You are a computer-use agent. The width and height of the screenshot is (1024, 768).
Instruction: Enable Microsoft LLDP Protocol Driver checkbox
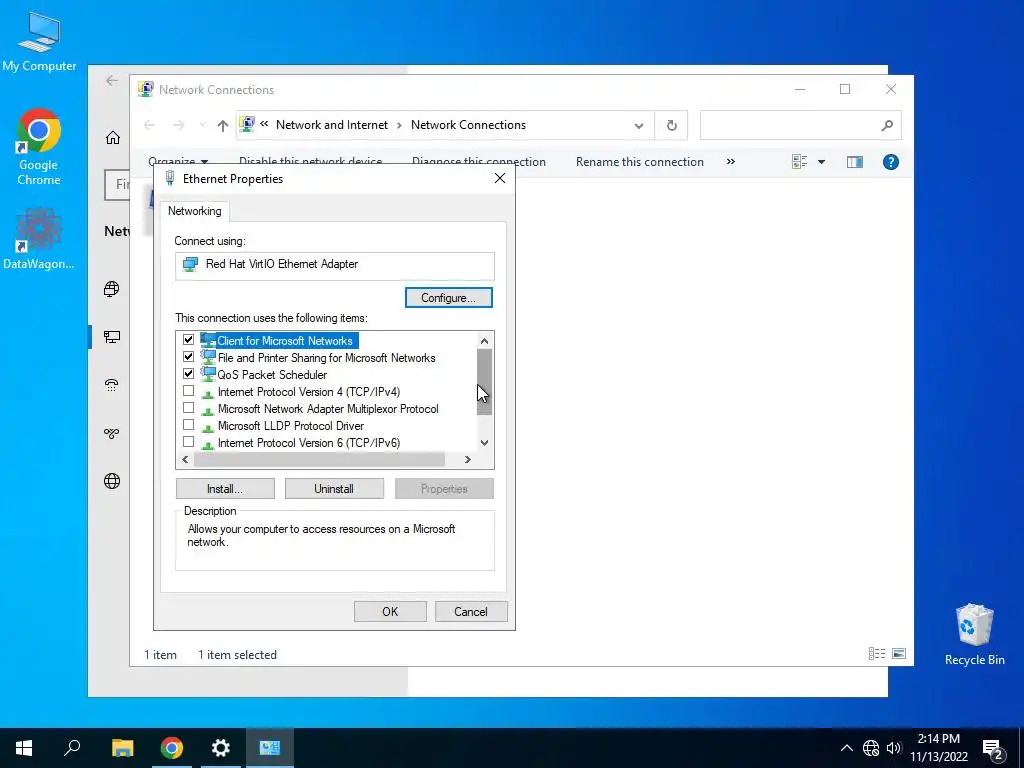pos(188,424)
